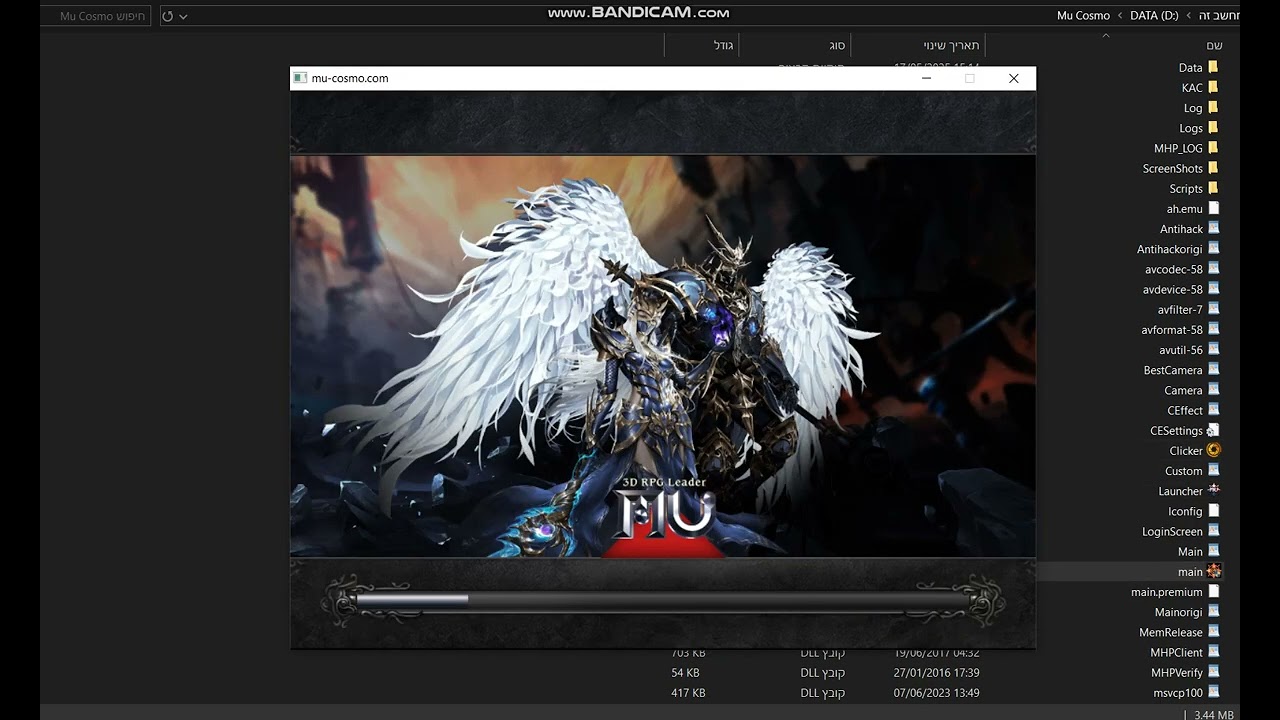The height and width of the screenshot is (720, 1280).
Task: Click the main.premium file icon
Action: click(1214, 591)
